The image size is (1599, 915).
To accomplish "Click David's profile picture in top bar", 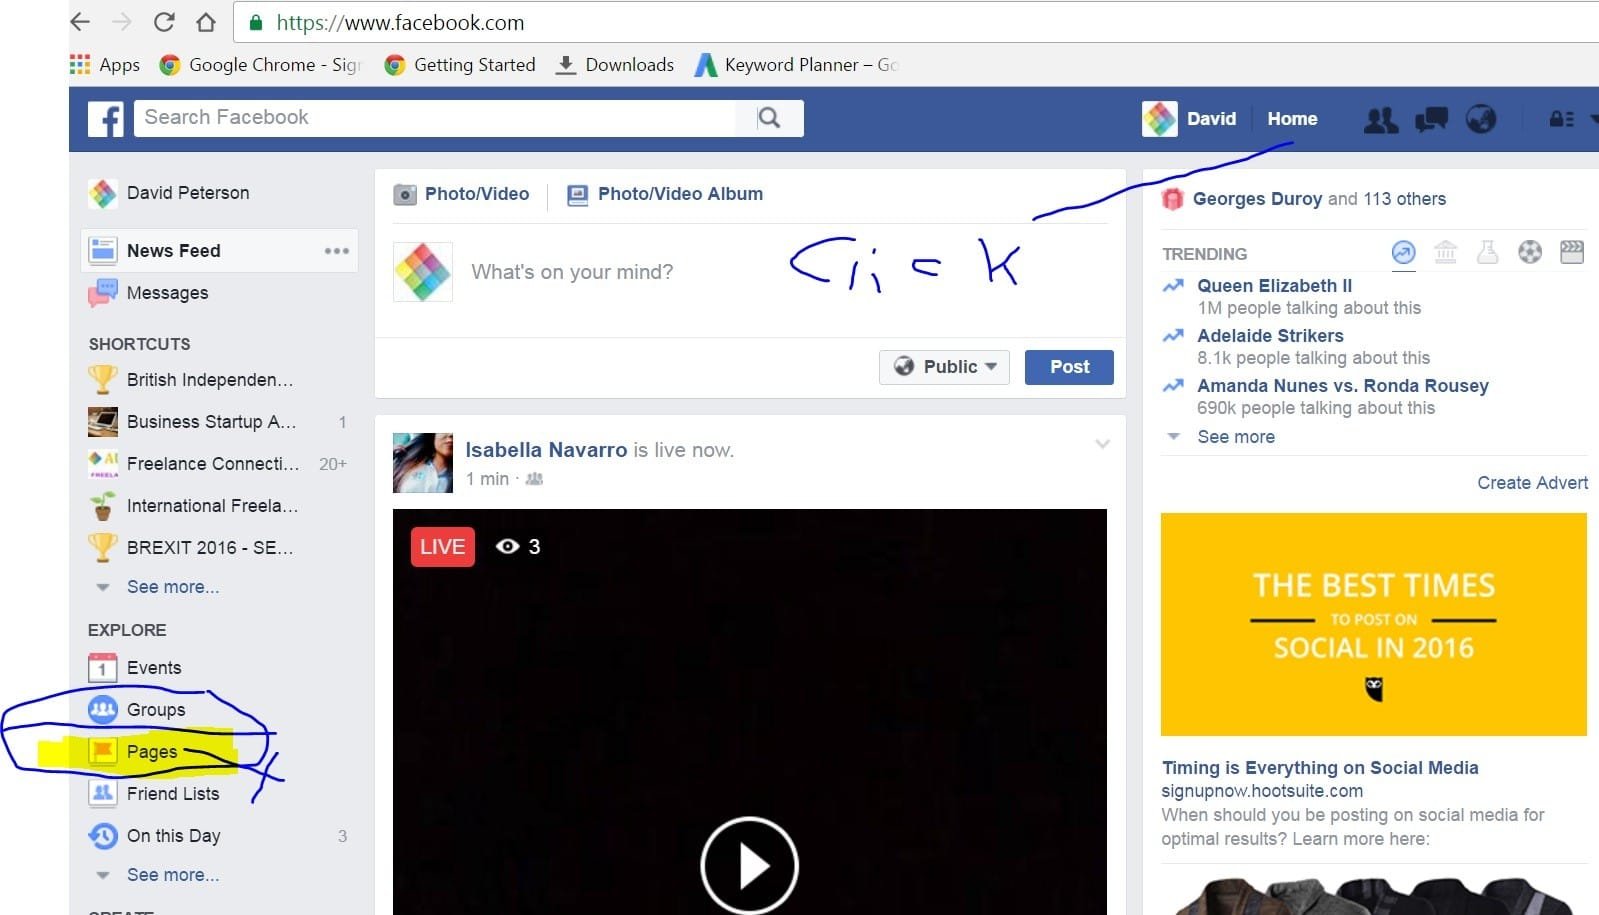I will (x=1160, y=119).
